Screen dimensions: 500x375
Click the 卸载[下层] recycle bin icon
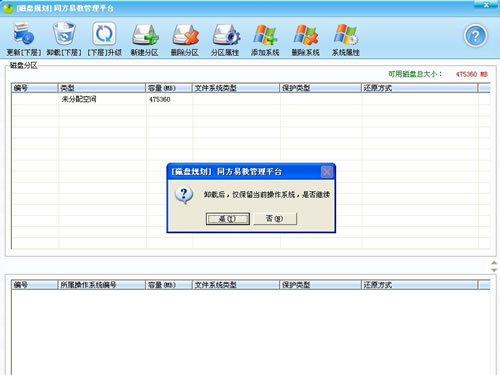[64, 33]
